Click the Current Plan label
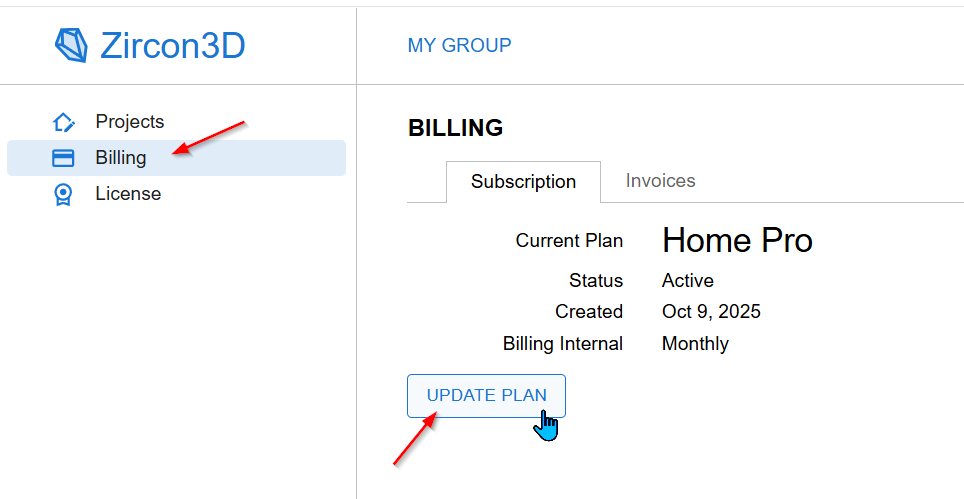The height and width of the screenshot is (499, 964). 569,241
